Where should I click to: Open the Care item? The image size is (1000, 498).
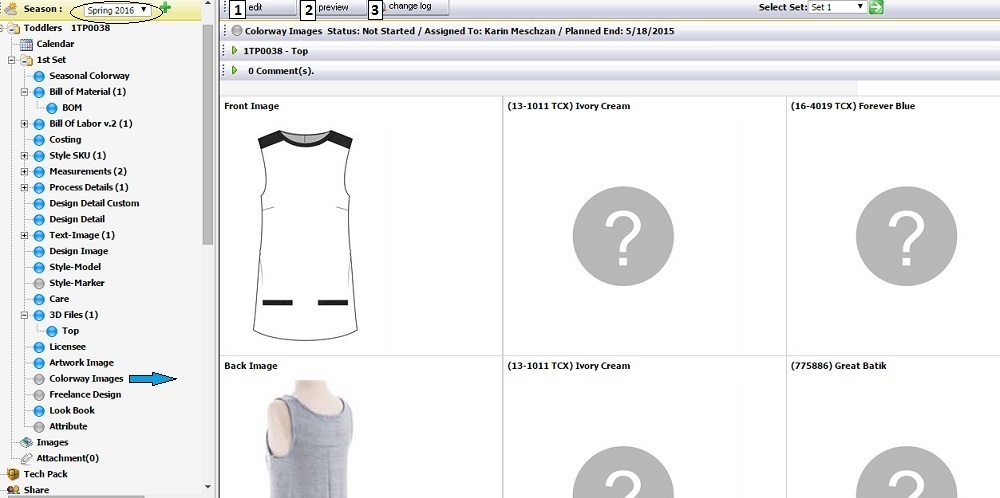pos(59,299)
